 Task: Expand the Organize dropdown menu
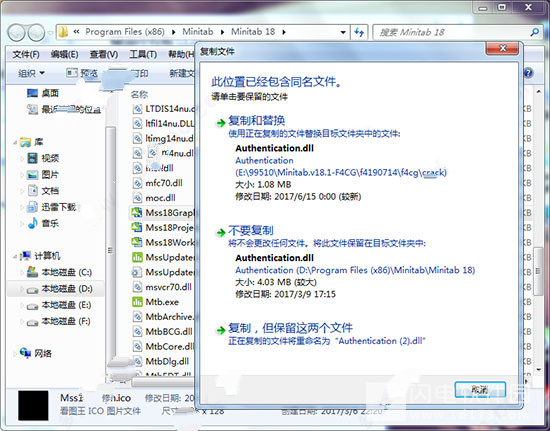pyautogui.click(x=31, y=73)
